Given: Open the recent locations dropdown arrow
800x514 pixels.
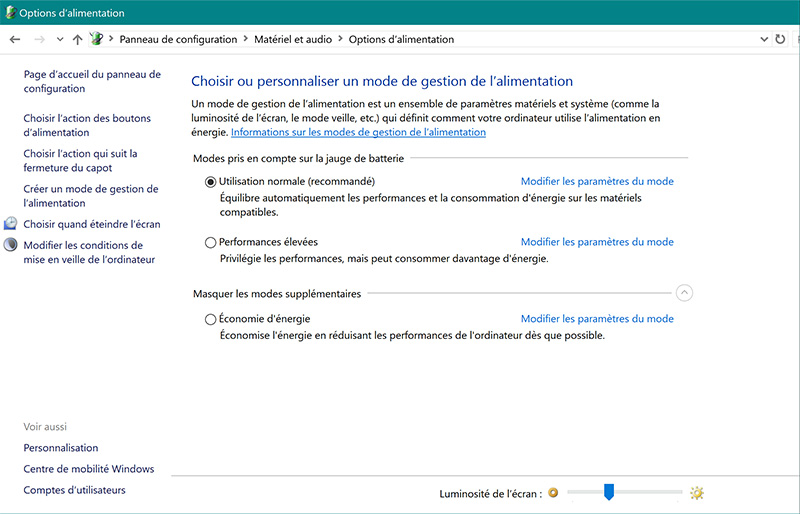Looking at the screenshot, I should (x=61, y=39).
